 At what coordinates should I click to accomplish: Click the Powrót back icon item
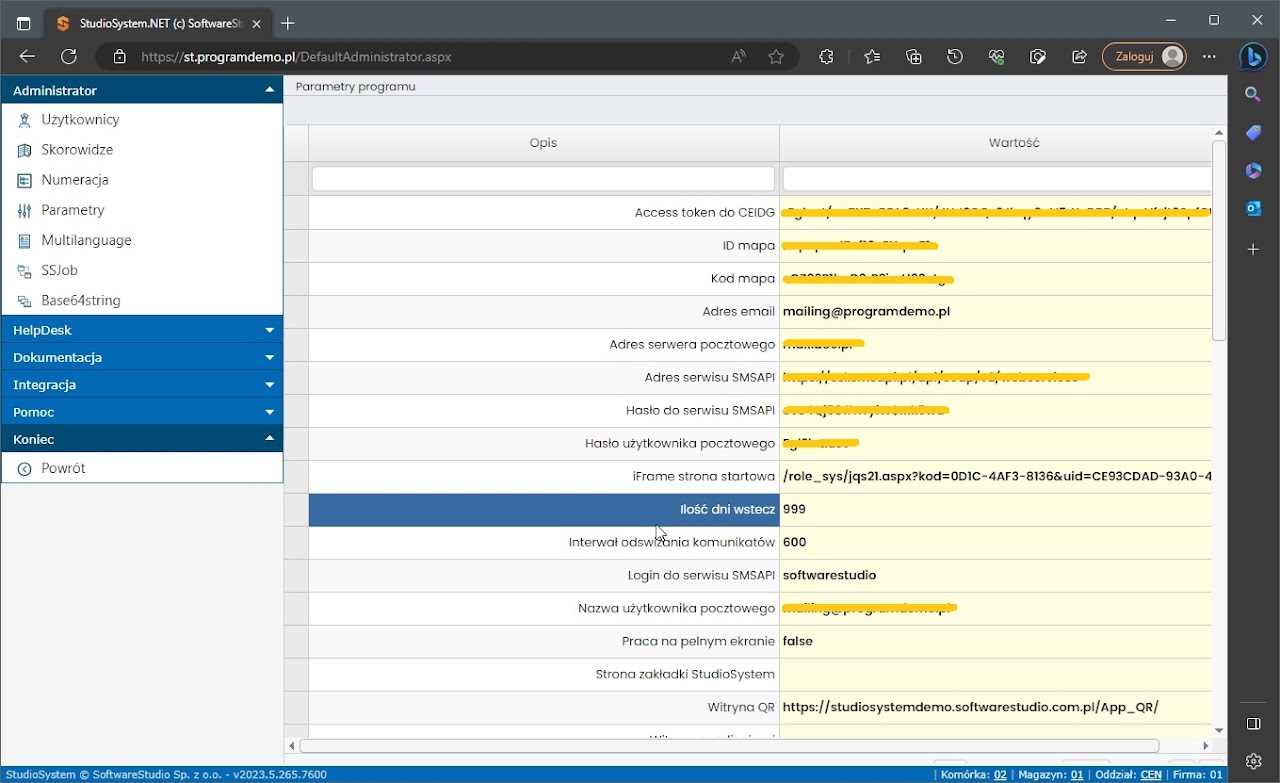tap(63, 468)
